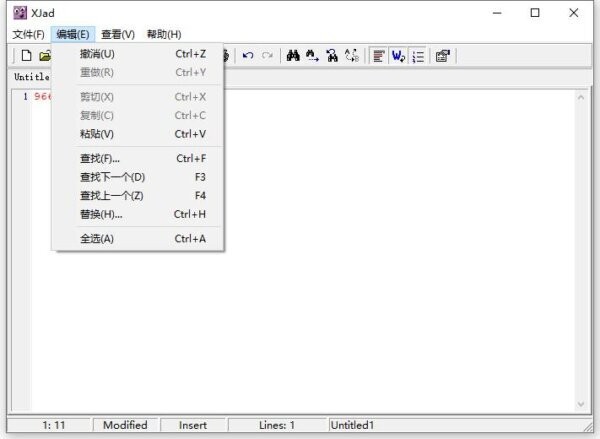Click the Find Previous binoculars icon

click(x=332, y=56)
